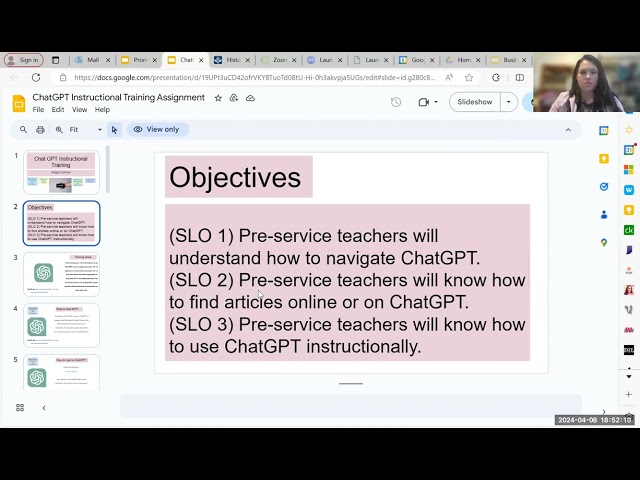Star the ChatGPT Instructional Training Assignment presentation
This screenshot has height=480, width=640.
pyautogui.click(x=218, y=98)
